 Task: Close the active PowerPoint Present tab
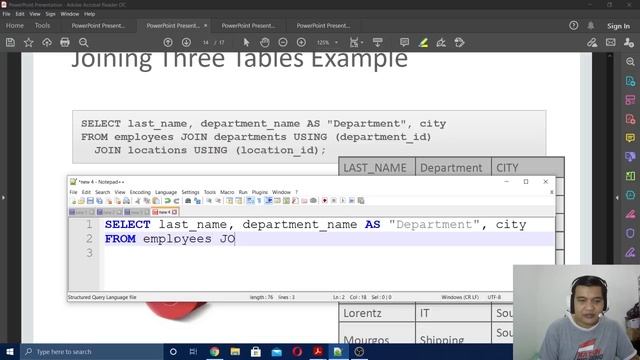tap(205, 25)
